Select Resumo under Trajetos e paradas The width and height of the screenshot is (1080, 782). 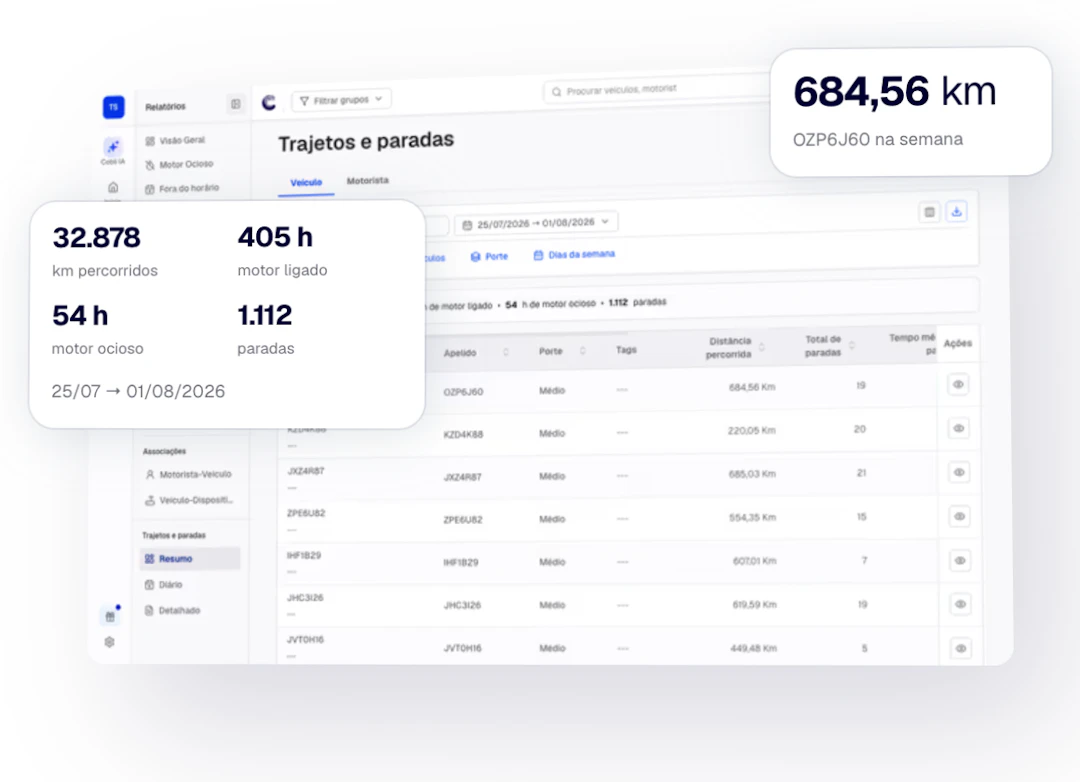190,559
